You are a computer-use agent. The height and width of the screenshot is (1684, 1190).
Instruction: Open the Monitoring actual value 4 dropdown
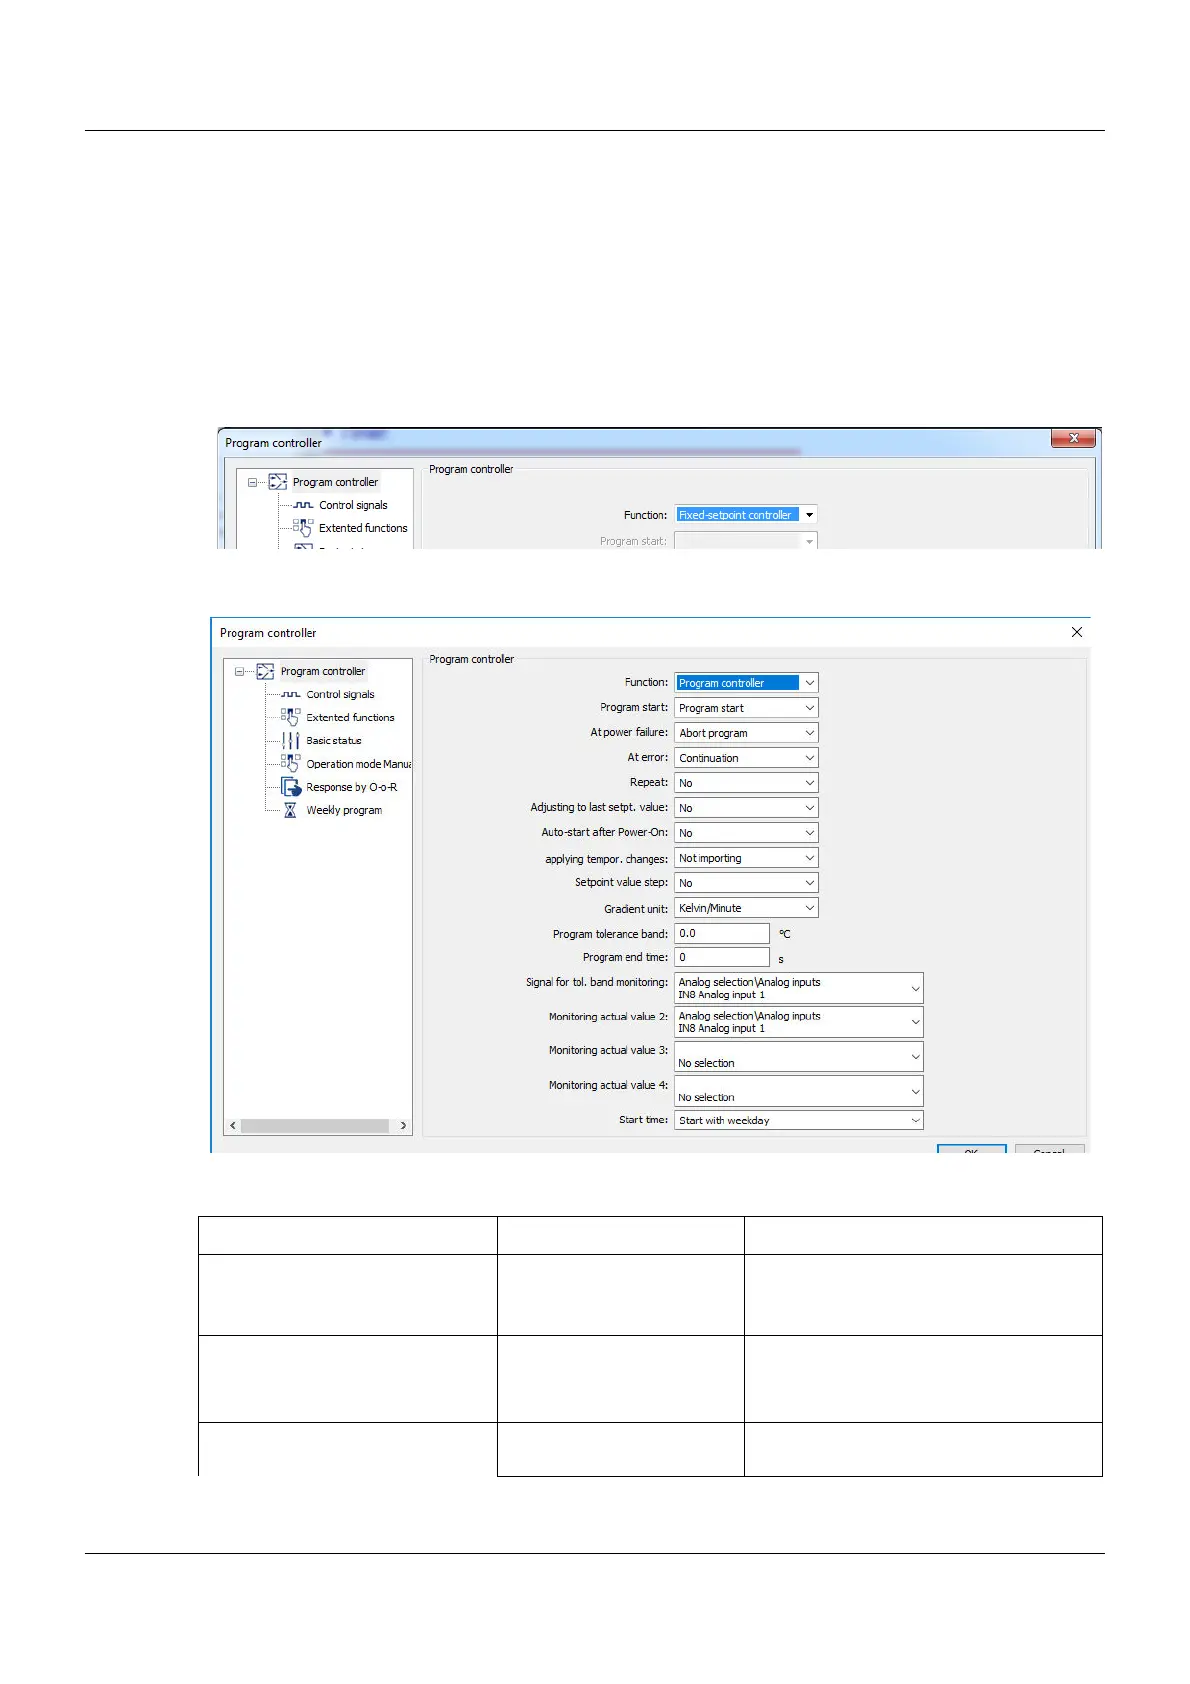[915, 1091]
